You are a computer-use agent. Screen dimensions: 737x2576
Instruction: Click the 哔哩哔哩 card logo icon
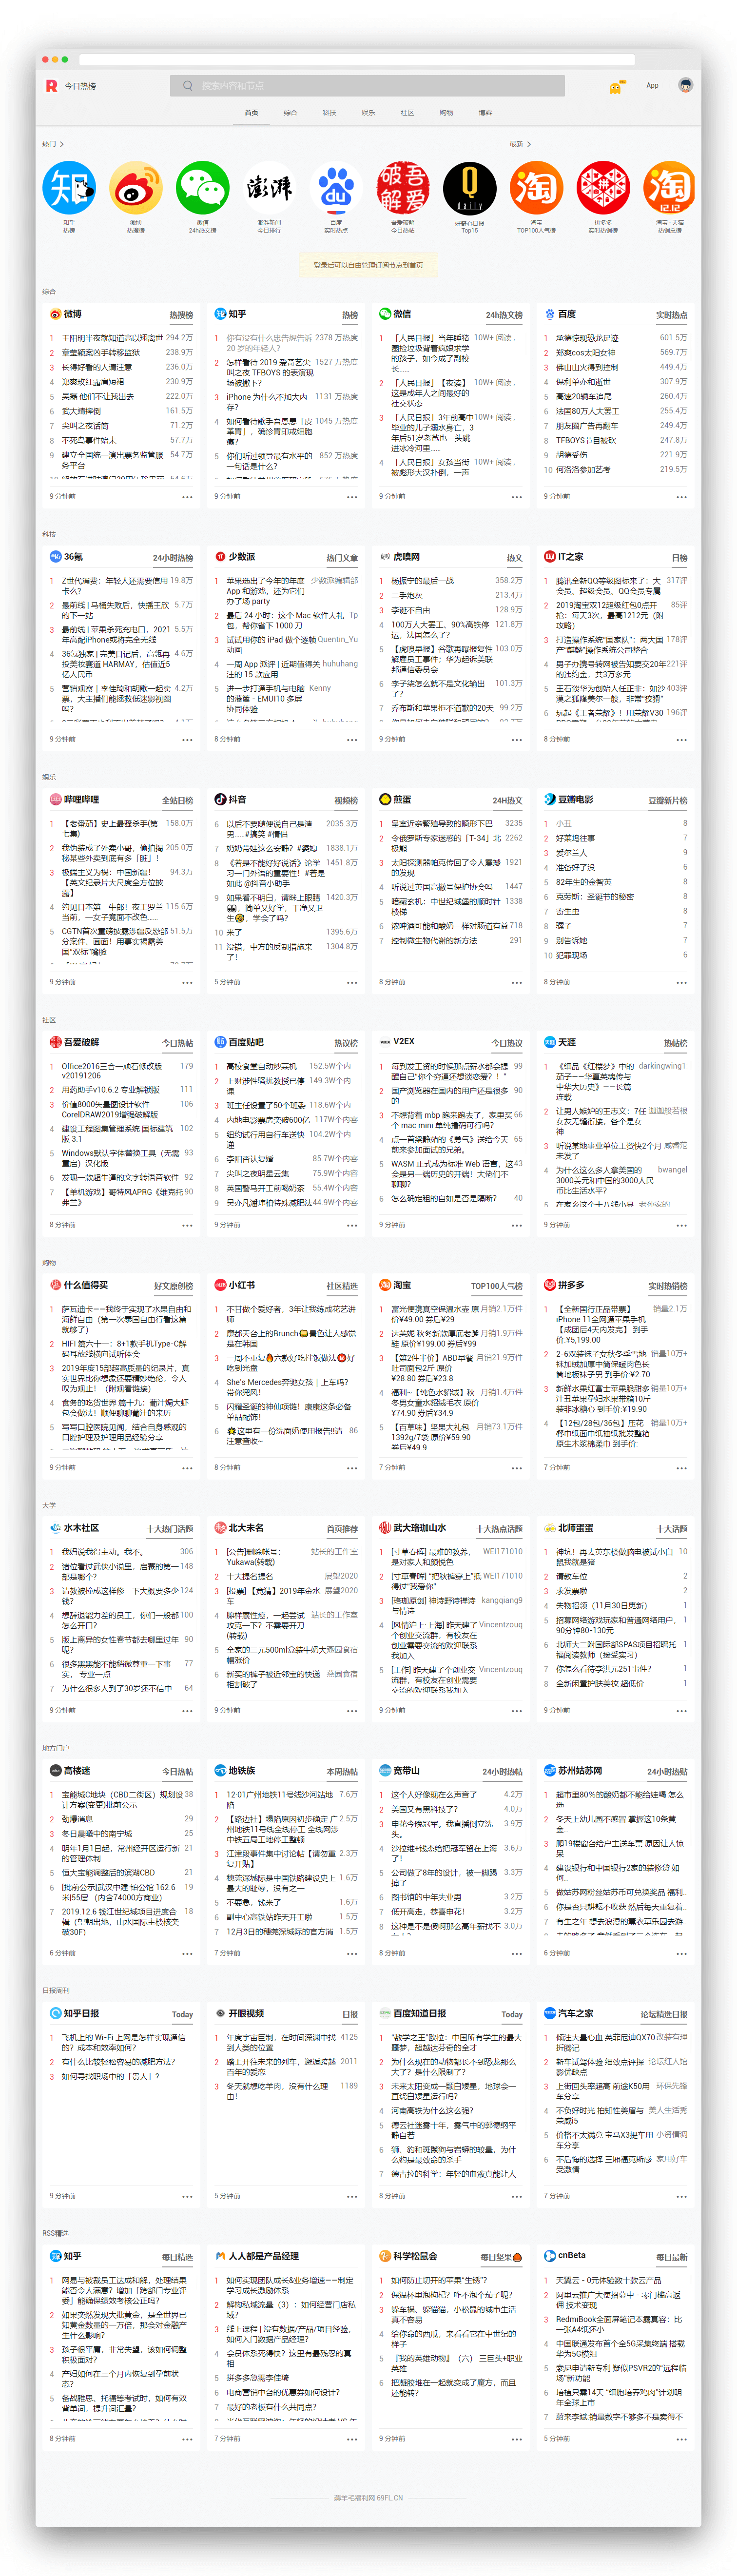coord(55,799)
